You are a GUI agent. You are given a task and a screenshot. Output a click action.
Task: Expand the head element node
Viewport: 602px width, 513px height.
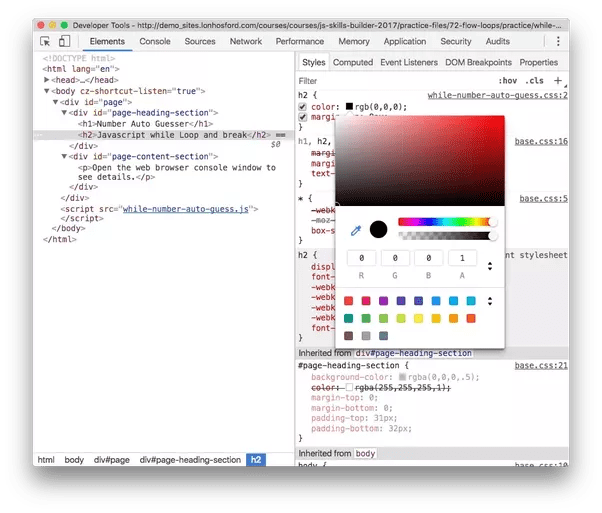point(46,79)
